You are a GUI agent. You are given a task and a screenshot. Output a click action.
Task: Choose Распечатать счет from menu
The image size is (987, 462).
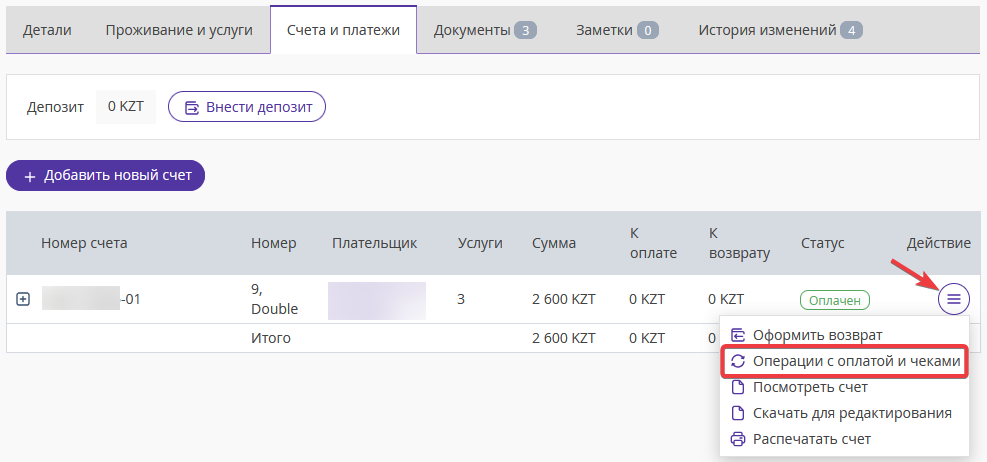(811, 439)
